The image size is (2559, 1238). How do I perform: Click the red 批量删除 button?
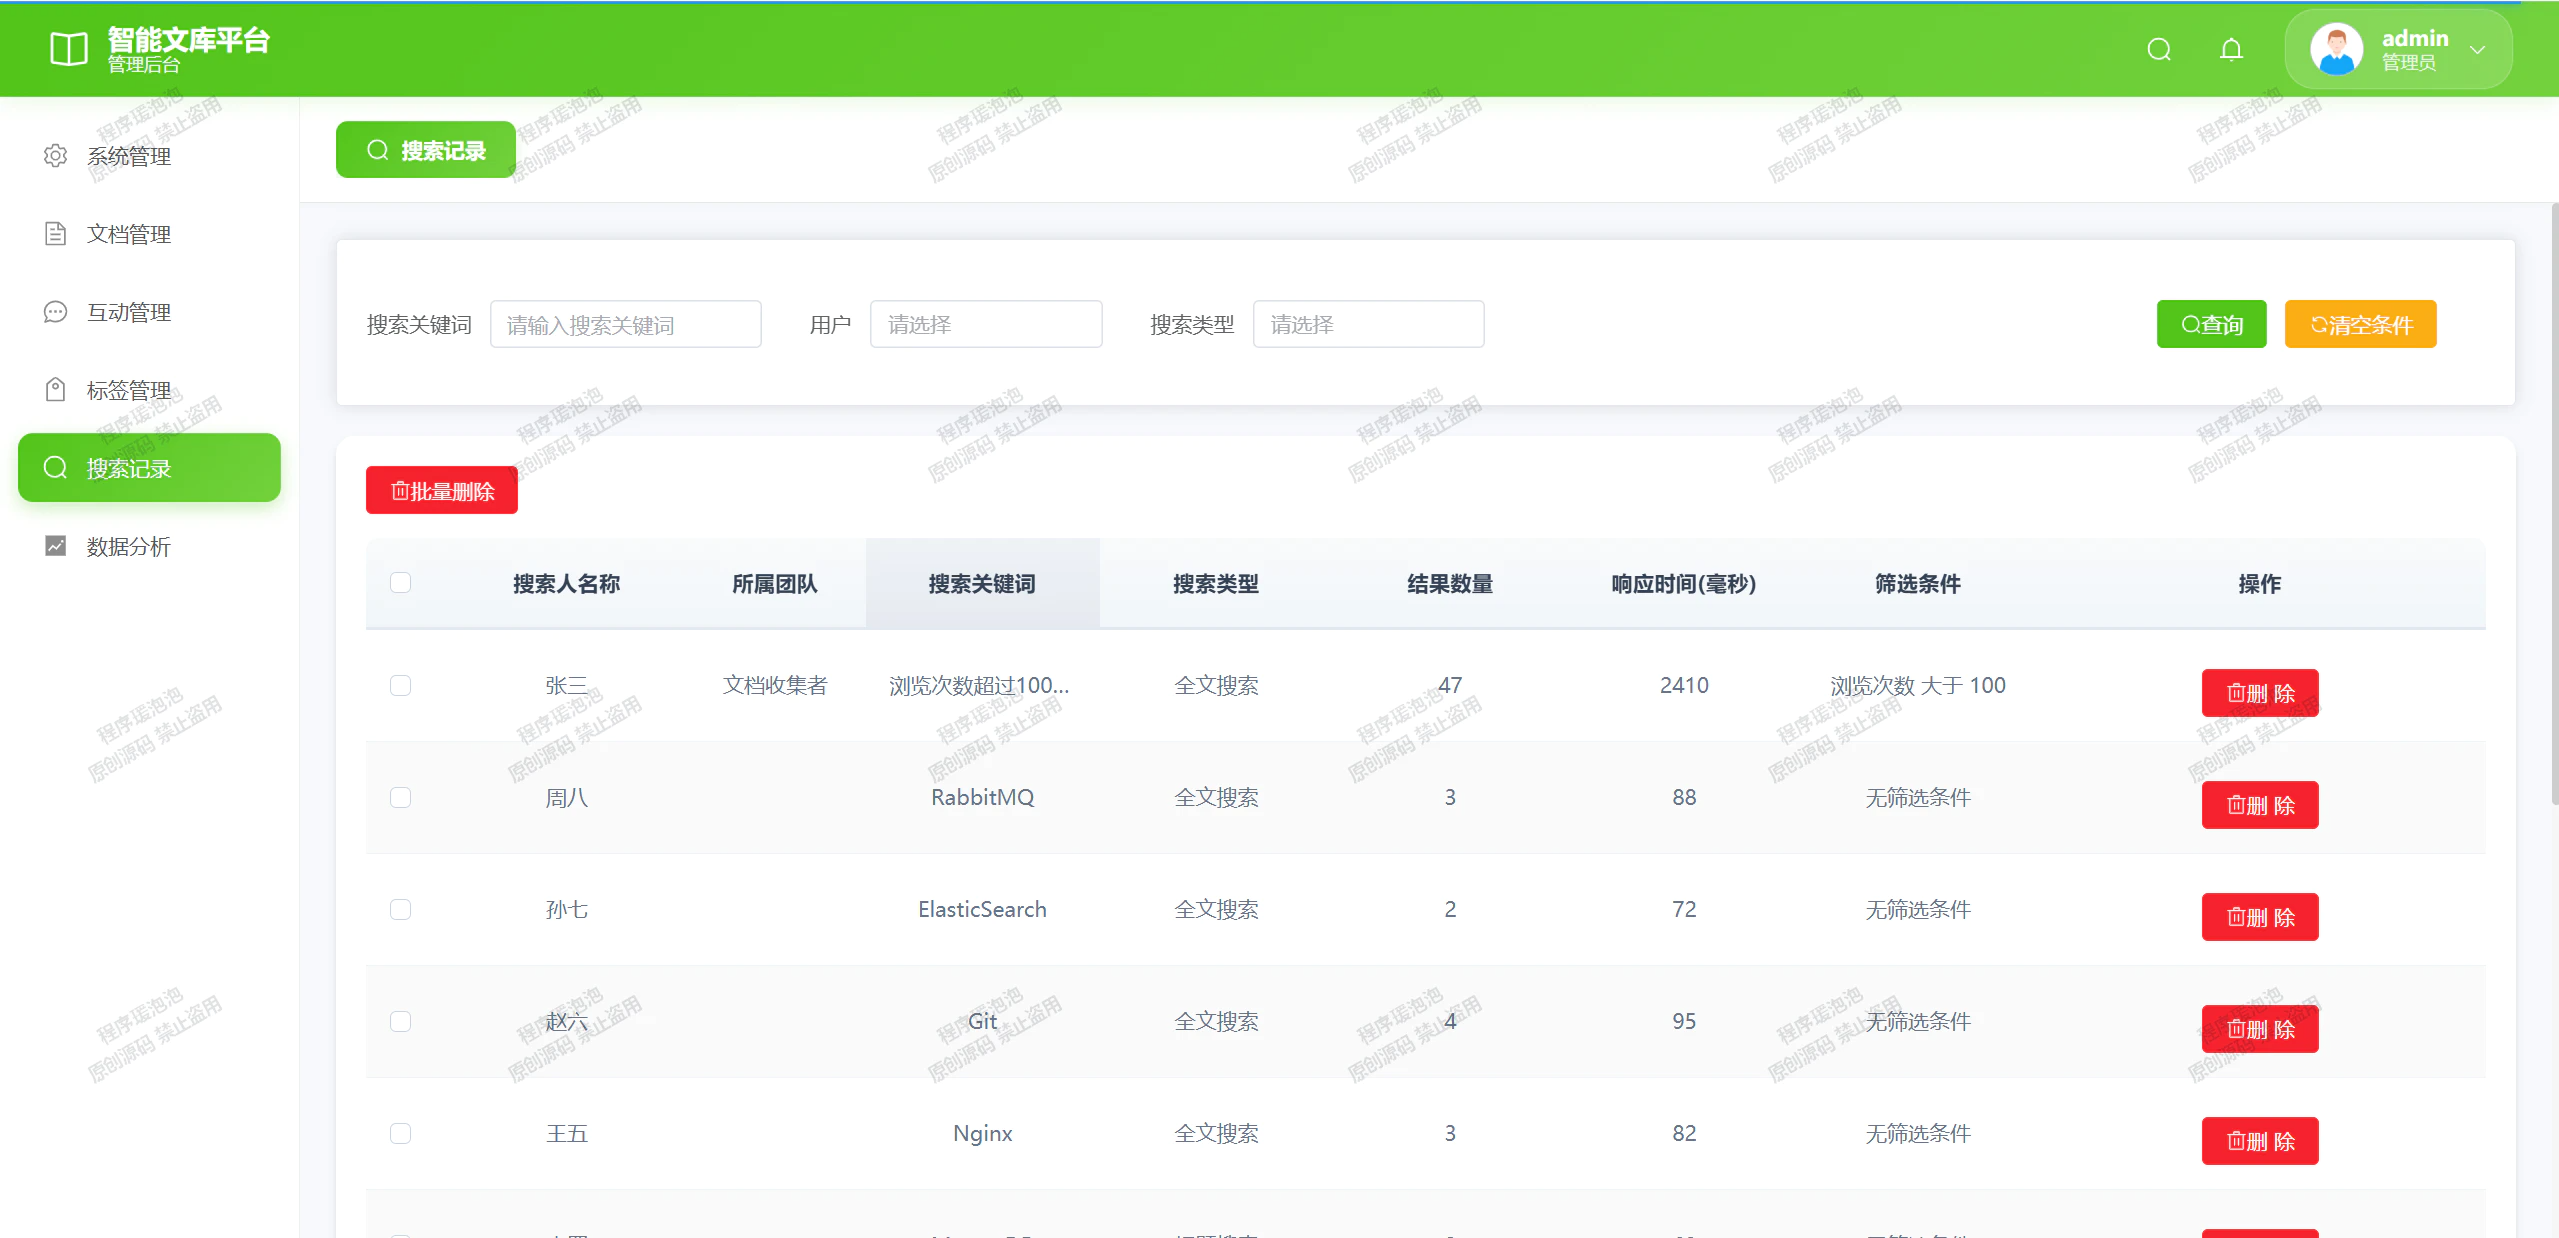442,490
